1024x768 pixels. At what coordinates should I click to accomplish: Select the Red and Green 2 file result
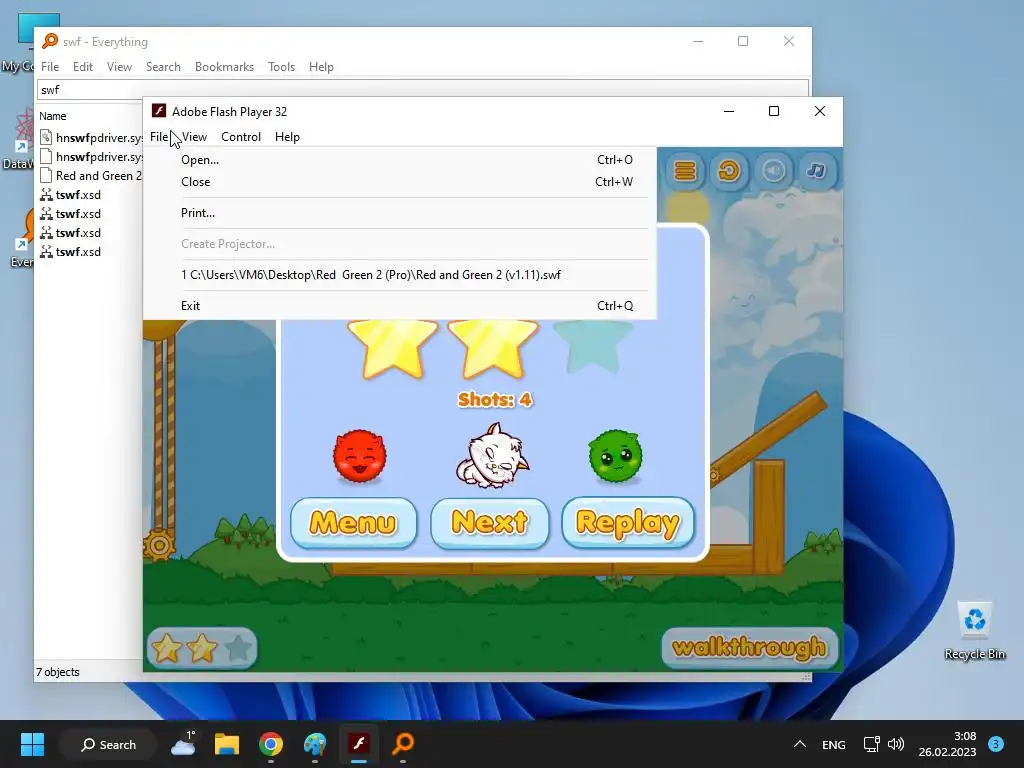click(x=91, y=176)
